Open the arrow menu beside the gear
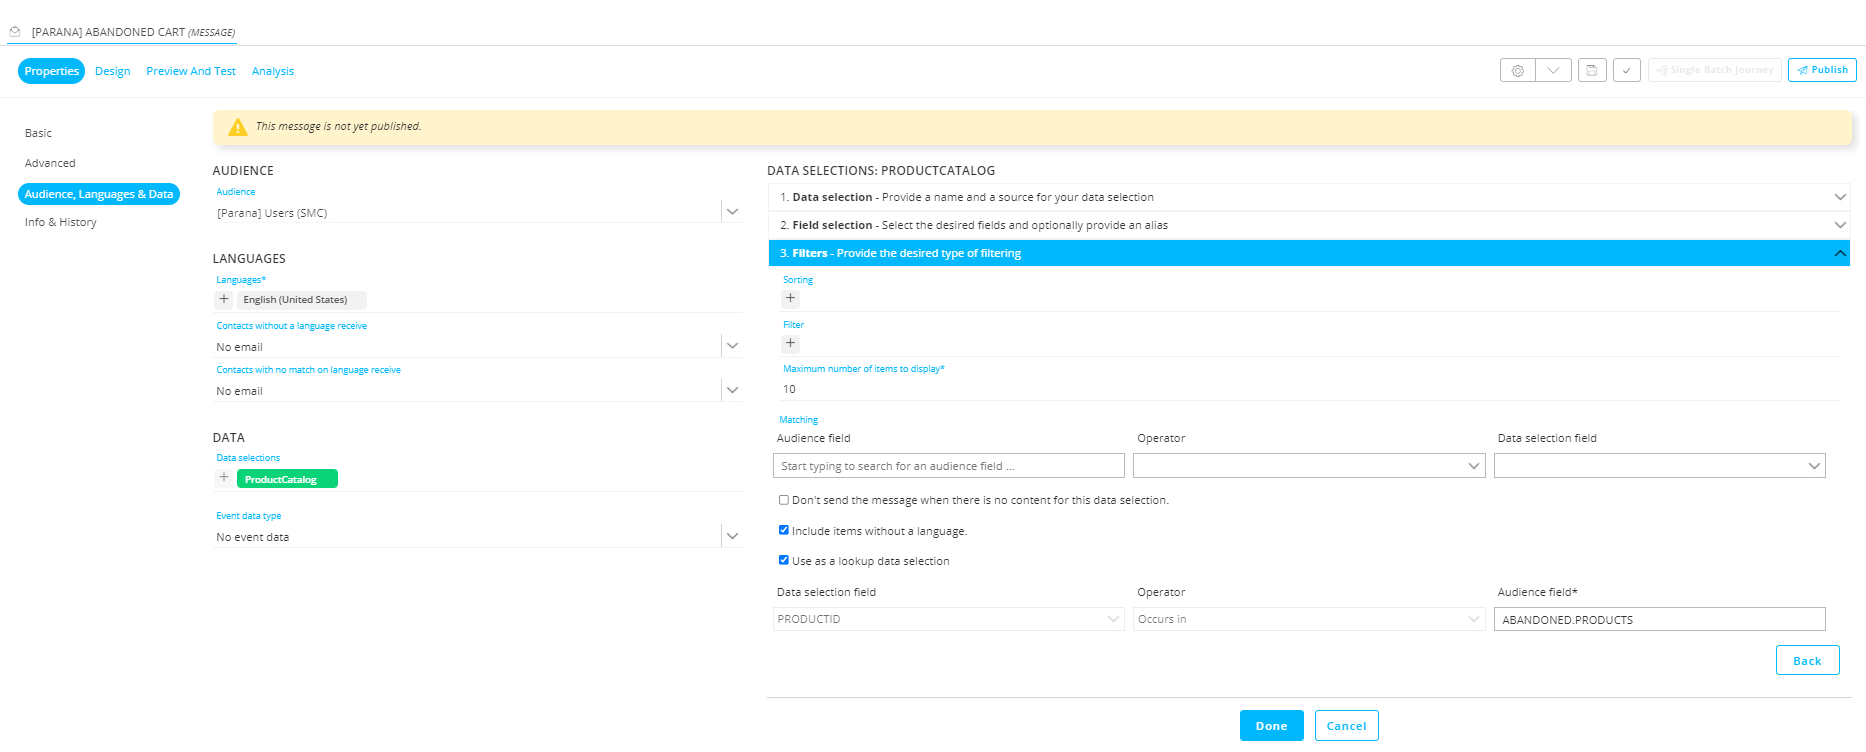Screen dimensions: 1866x752 pyautogui.click(x=1553, y=71)
